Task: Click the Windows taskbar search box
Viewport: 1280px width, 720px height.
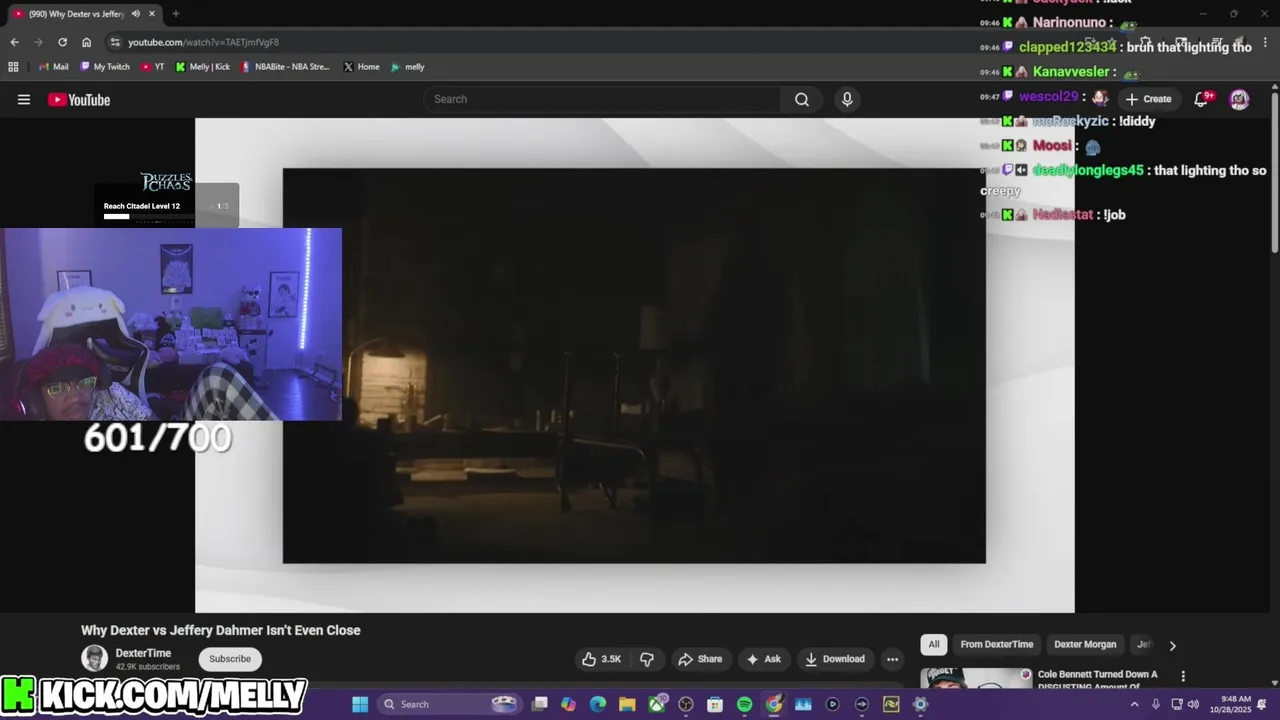Action: click(450, 704)
